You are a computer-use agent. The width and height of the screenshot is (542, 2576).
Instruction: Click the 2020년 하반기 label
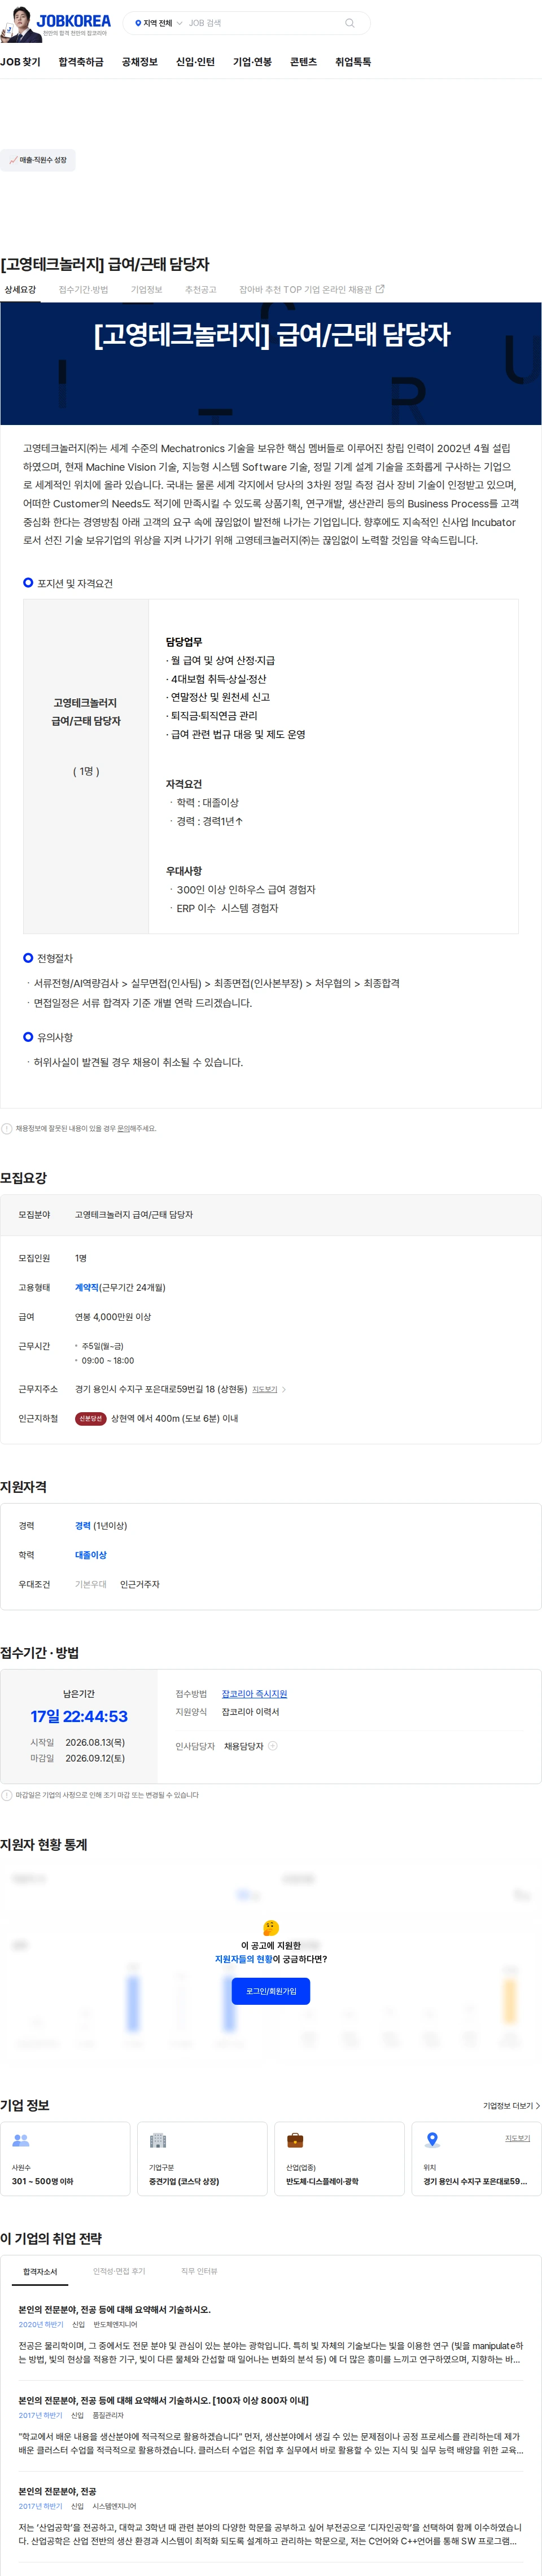(x=40, y=2325)
